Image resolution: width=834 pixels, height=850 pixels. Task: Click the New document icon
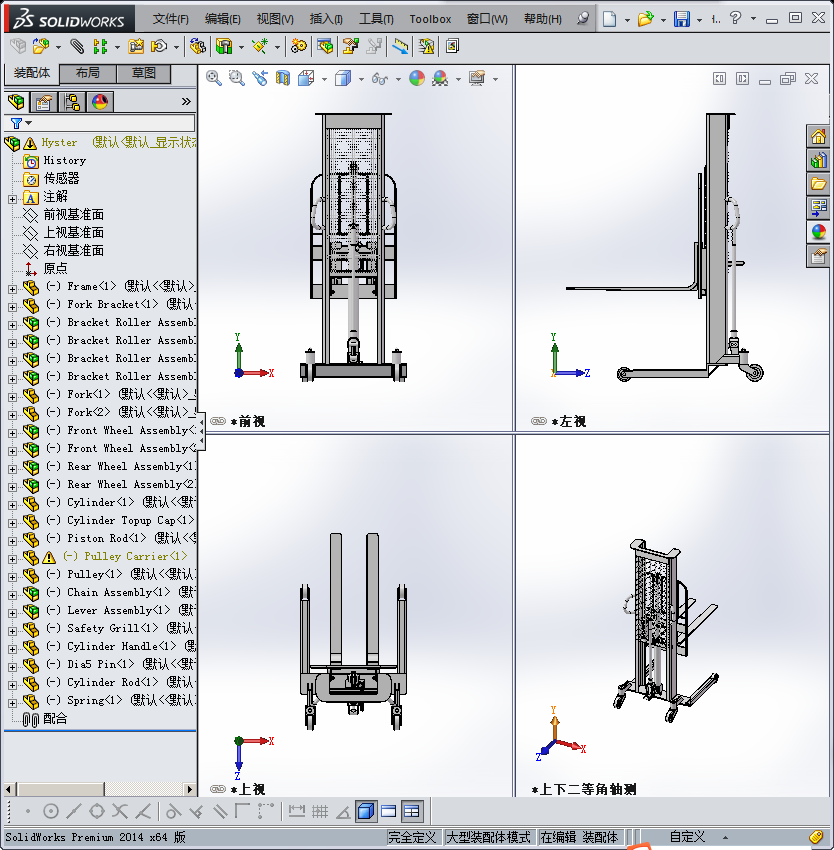pyautogui.click(x=610, y=19)
